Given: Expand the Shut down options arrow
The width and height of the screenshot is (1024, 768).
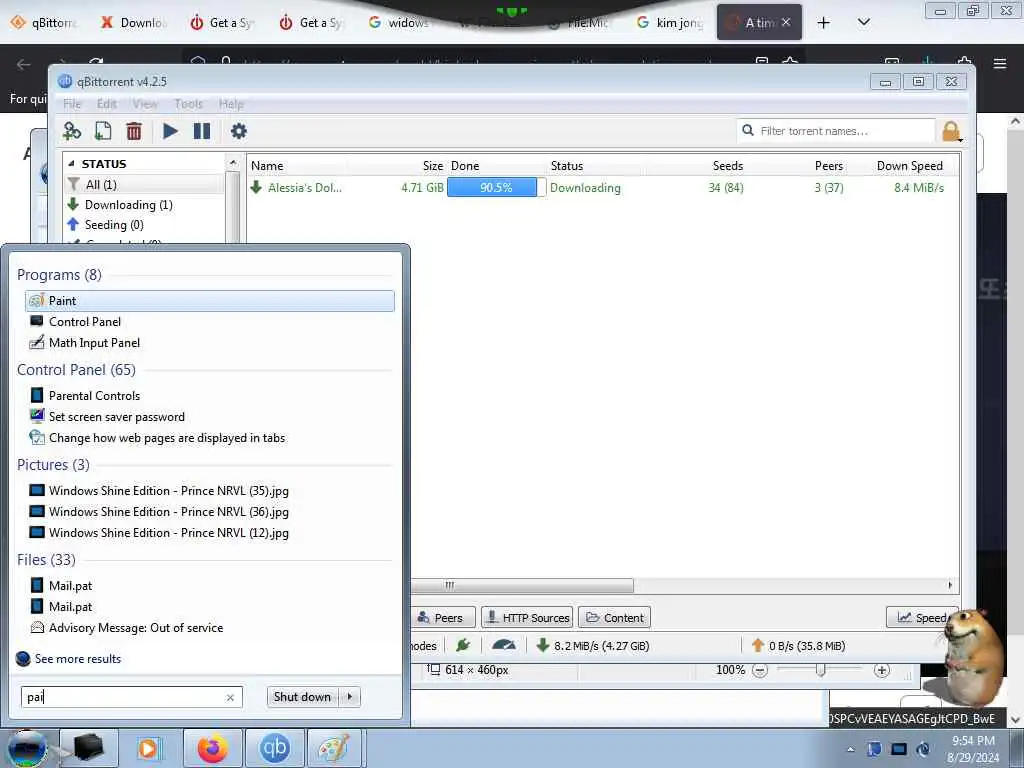Looking at the screenshot, I should (350, 697).
